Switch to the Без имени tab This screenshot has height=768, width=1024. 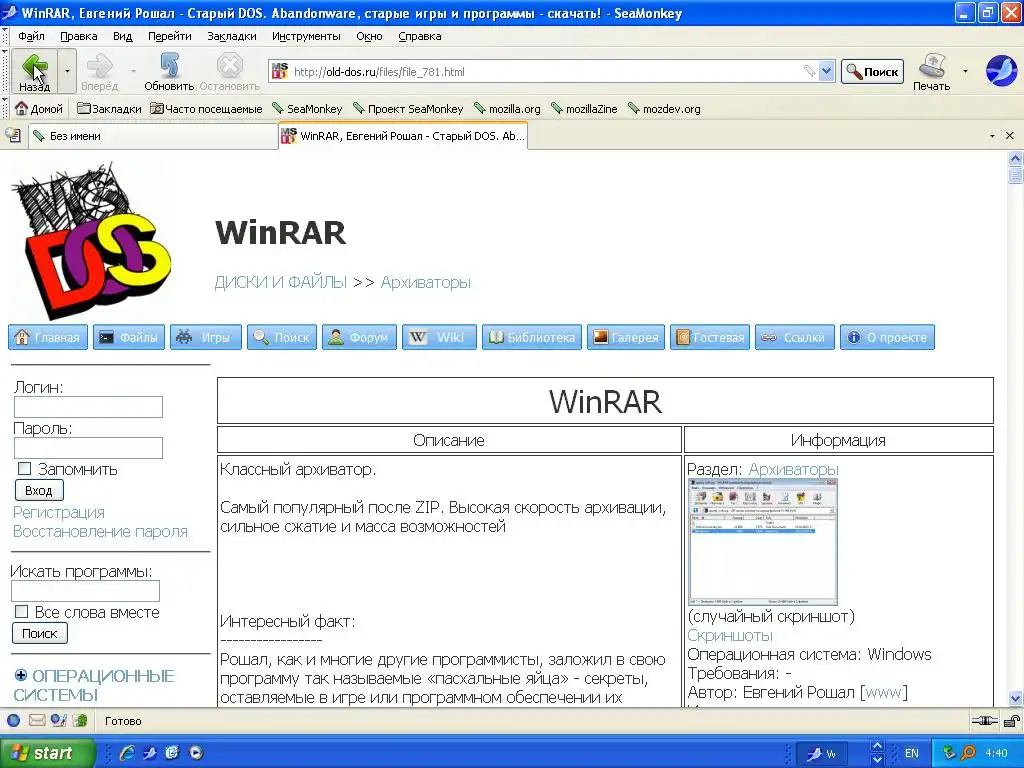click(153, 136)
